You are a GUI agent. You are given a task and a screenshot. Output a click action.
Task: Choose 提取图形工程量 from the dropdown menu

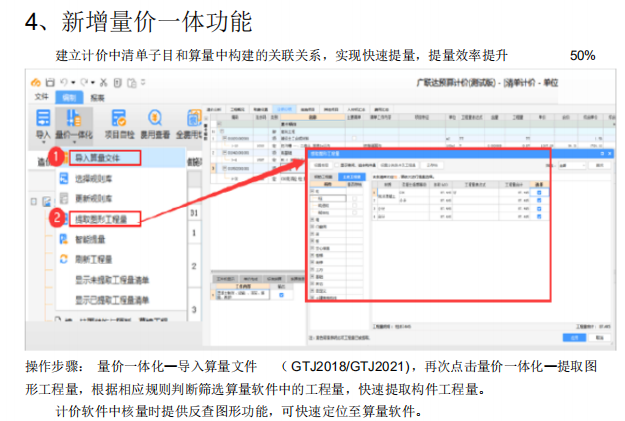tap(103, 217)
